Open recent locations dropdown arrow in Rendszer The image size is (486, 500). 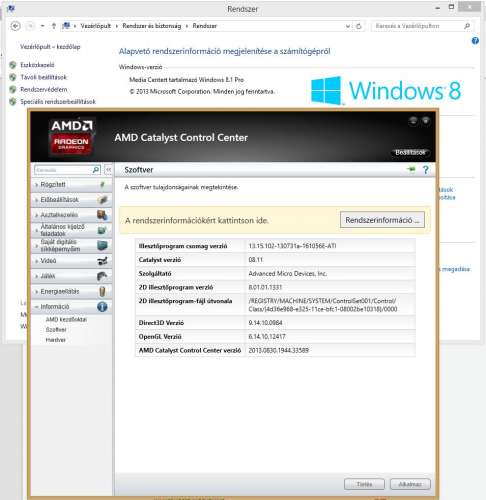point(42,26)
